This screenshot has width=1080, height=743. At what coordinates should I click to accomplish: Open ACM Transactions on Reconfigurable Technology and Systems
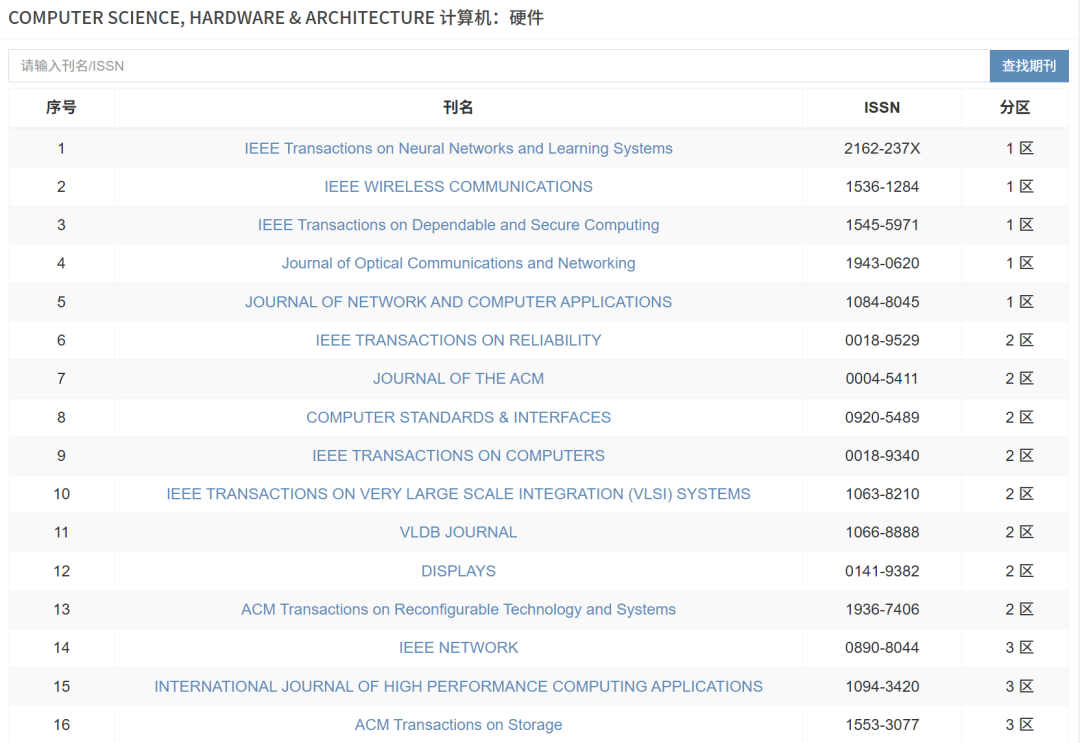click(458, 609)
